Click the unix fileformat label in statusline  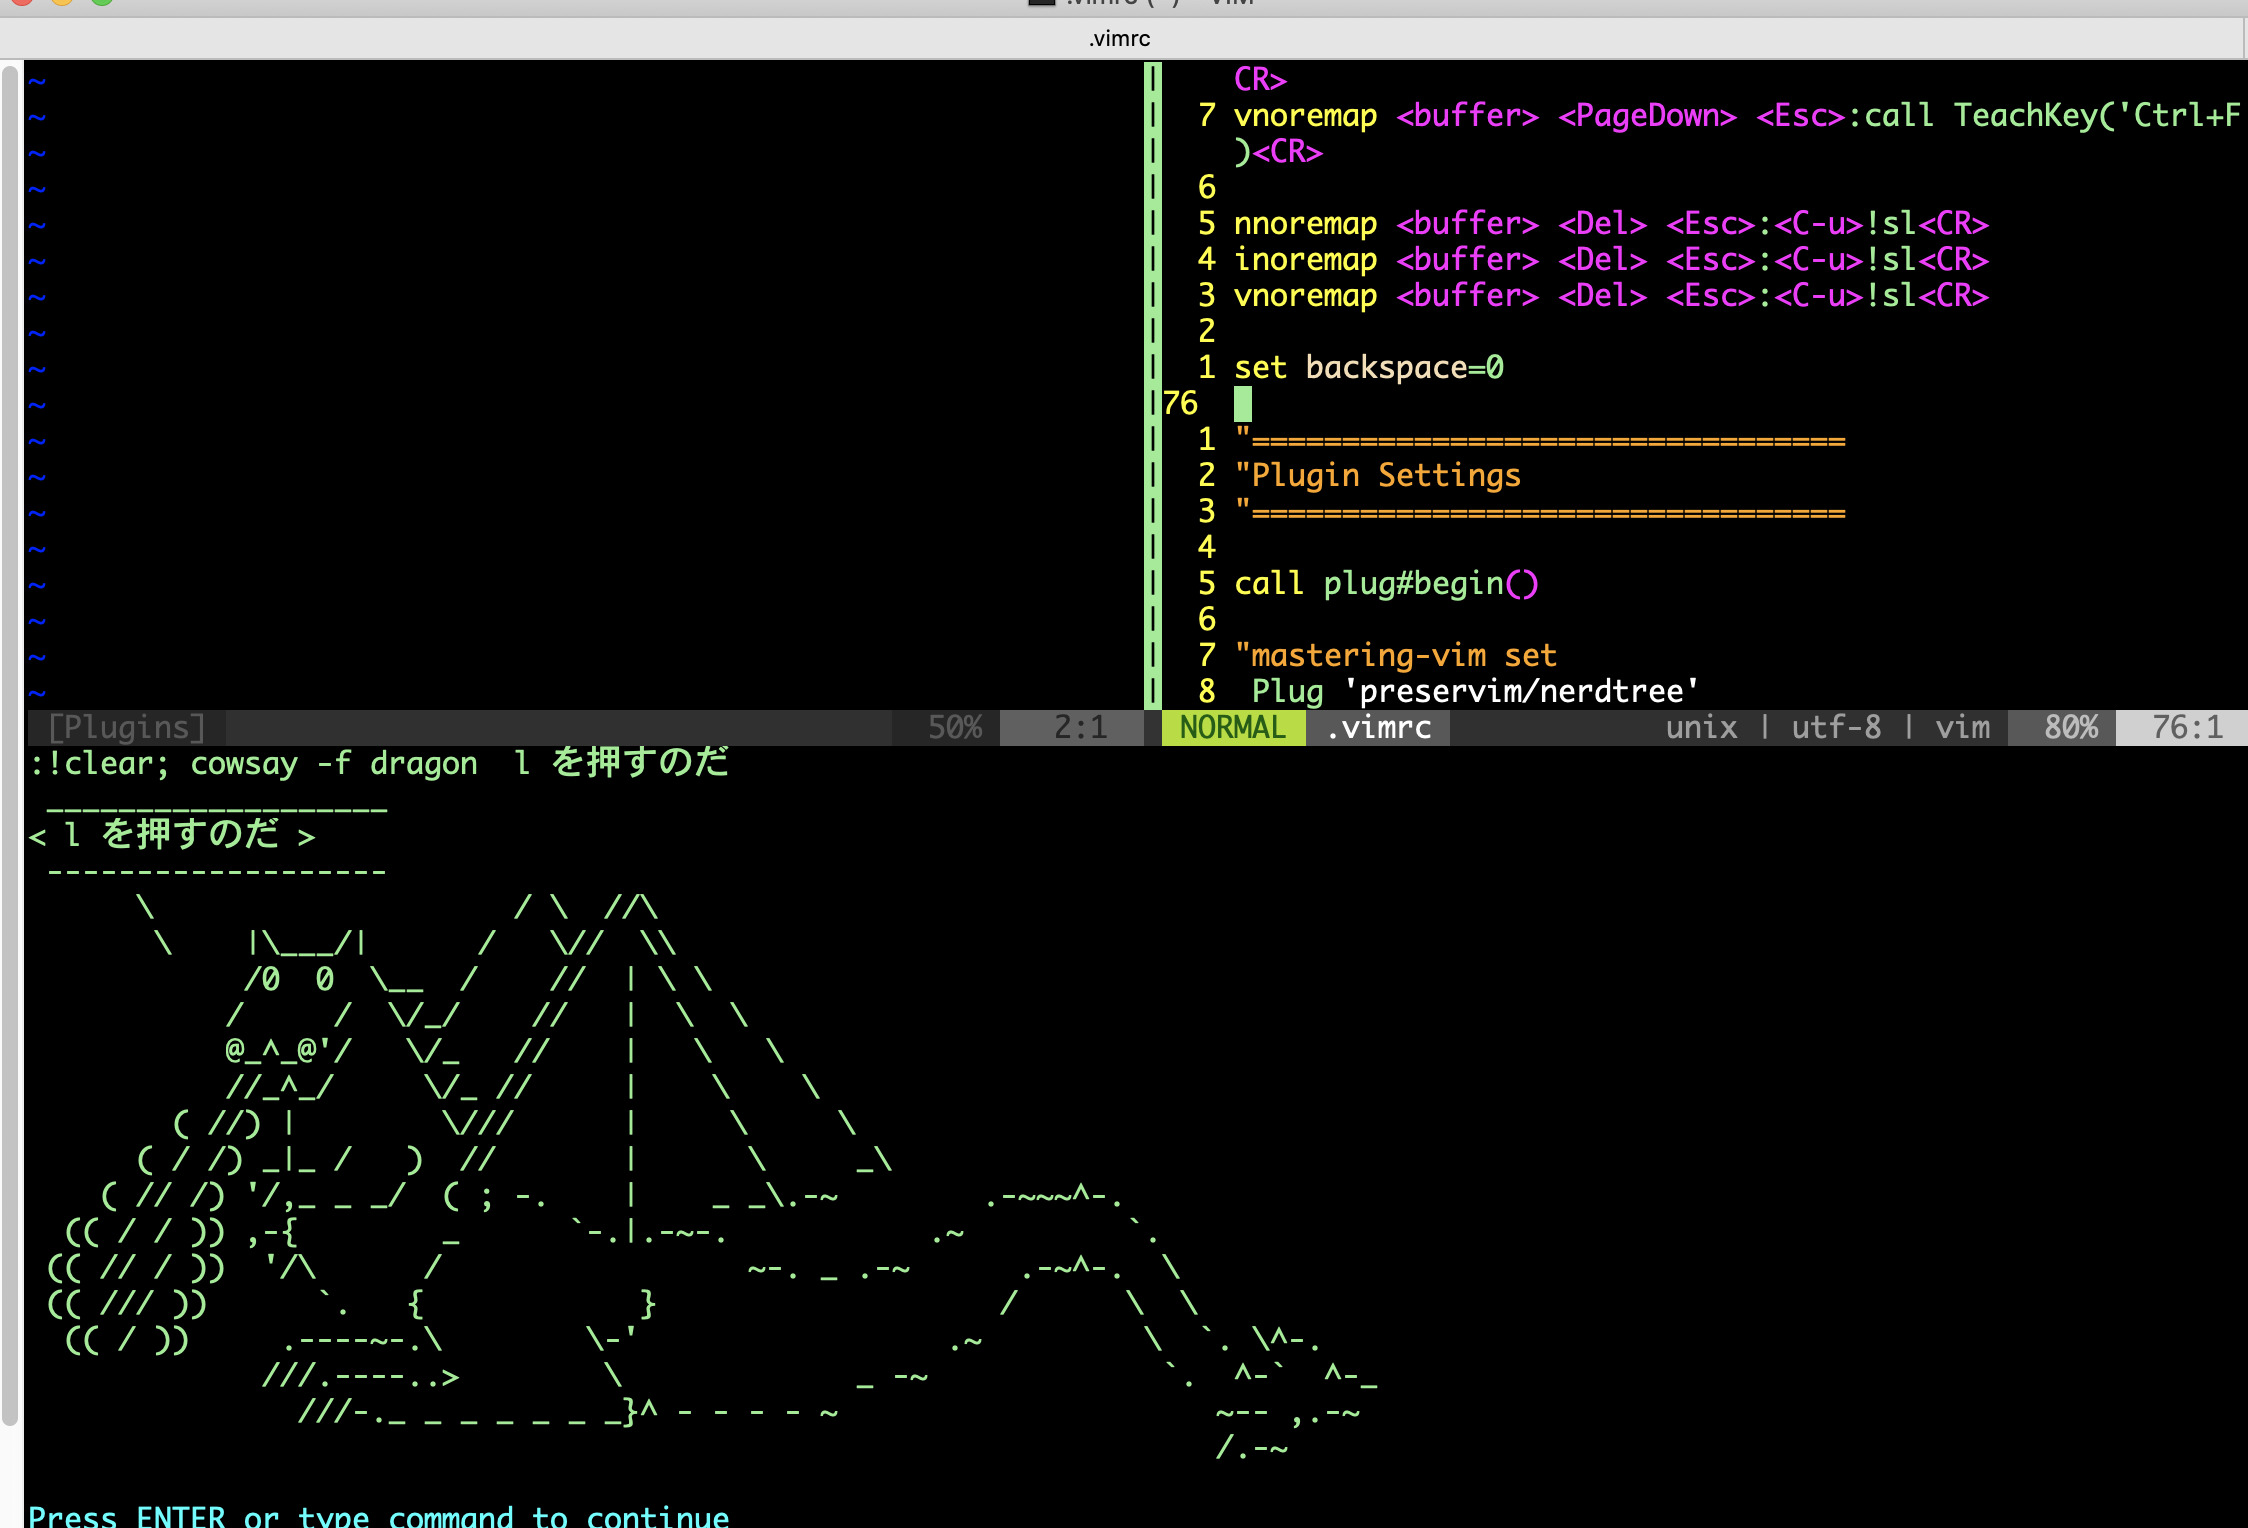[1701, 727]
